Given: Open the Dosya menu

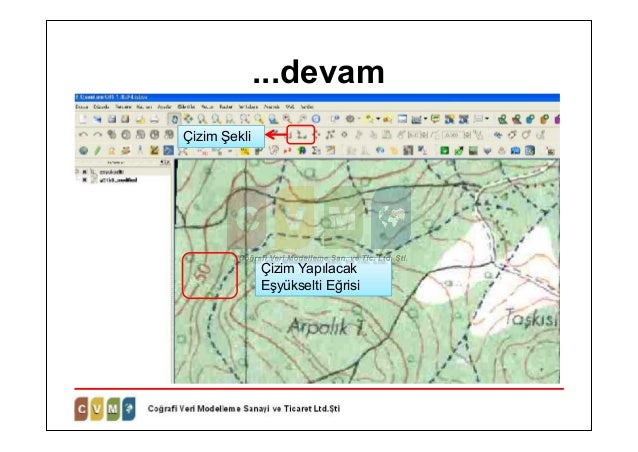Looking at the screenshot, I should coord(82,107).
